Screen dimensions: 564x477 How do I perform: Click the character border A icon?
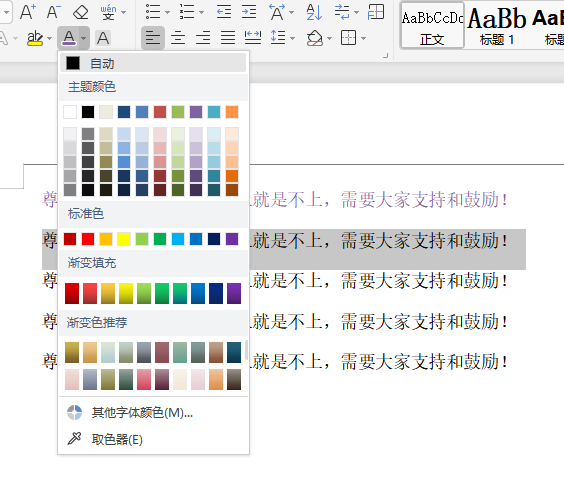[x=103, y=38]
